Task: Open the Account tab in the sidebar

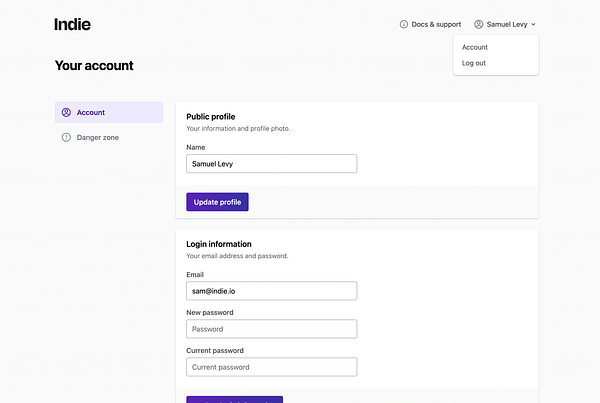Action: pyautogui.click(x=109, y=112)
